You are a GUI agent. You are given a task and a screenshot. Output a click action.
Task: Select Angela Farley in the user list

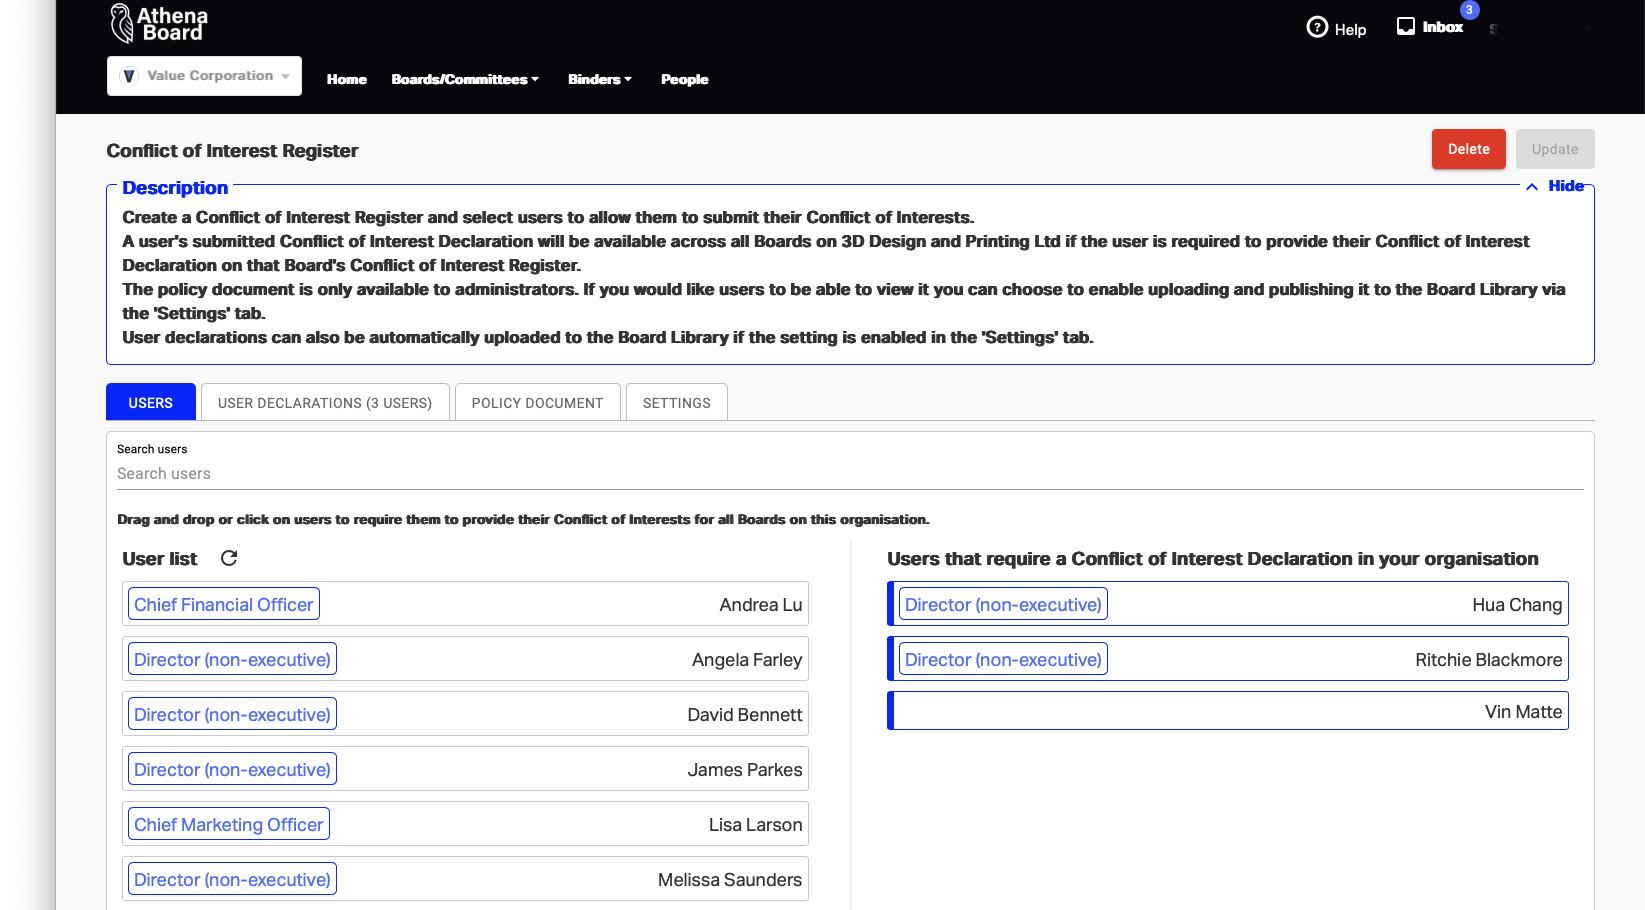465,659
